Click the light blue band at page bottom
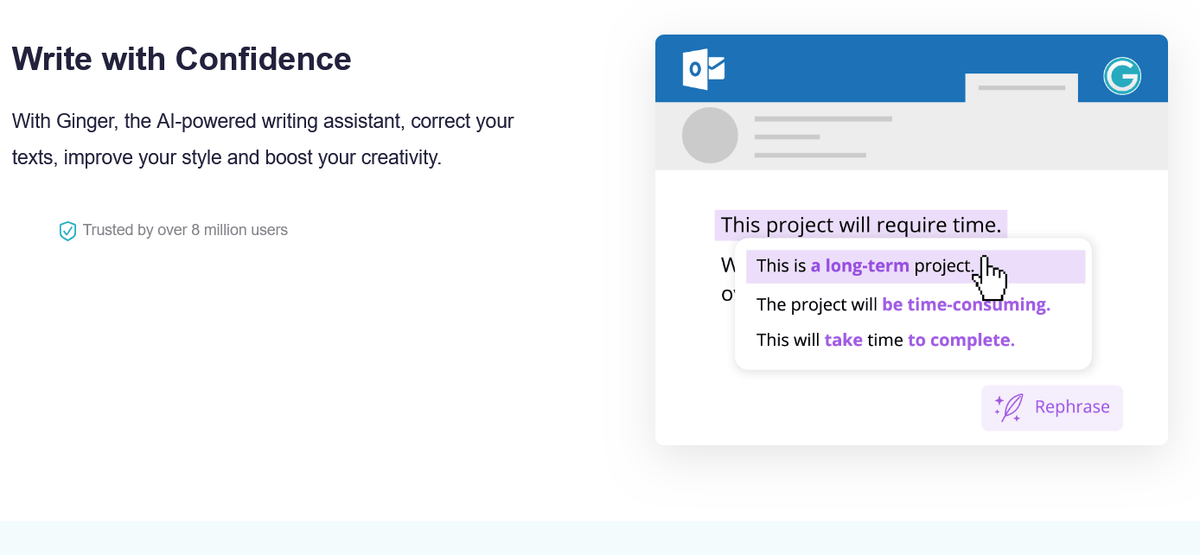1200x555 pixels. 600,538
